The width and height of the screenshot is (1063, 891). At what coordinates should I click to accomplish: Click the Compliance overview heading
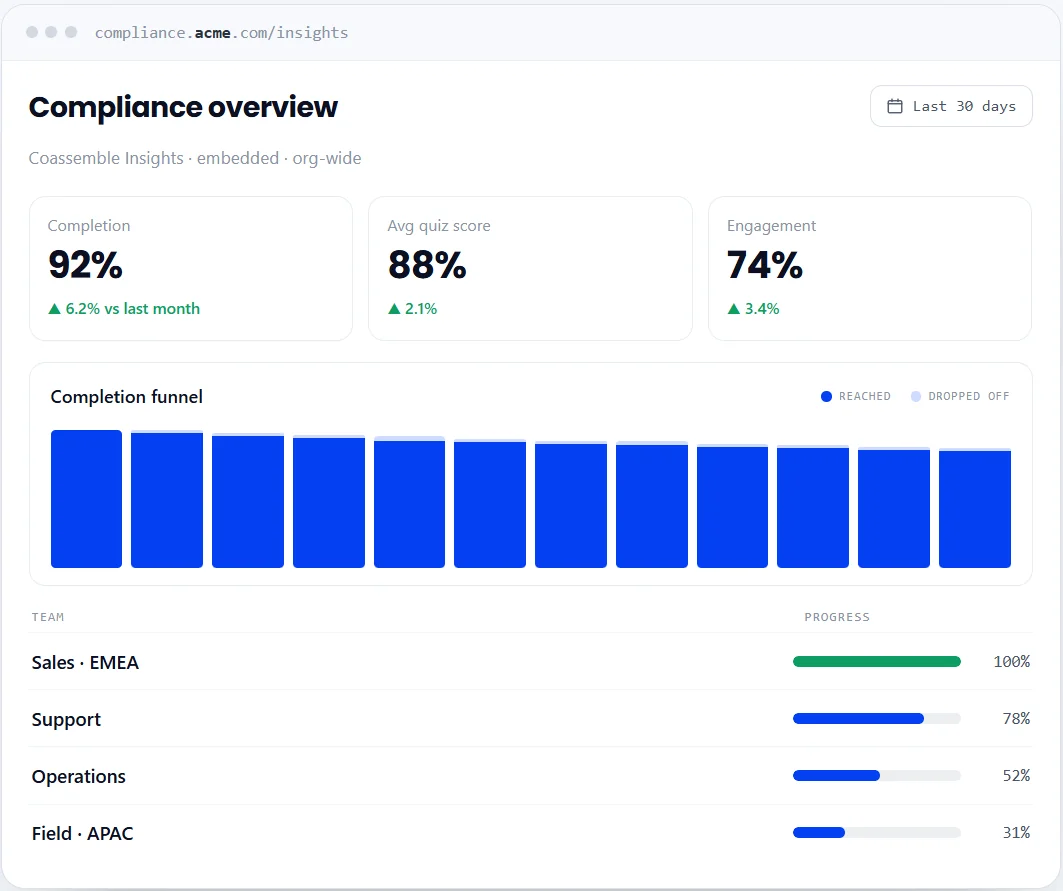click(x=183, y=107)
